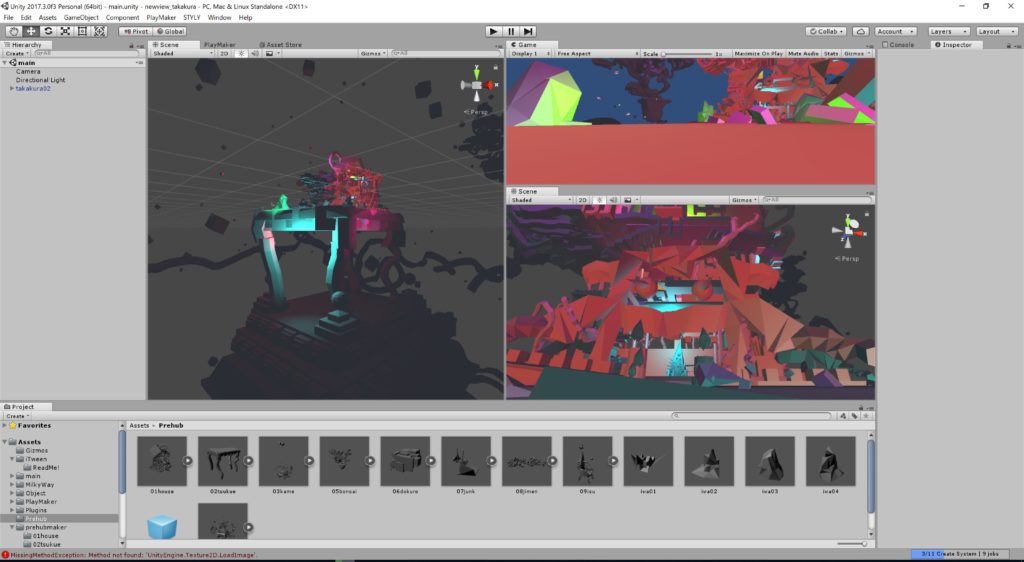Select the Move tool
1024x562 pixels.
31,31
